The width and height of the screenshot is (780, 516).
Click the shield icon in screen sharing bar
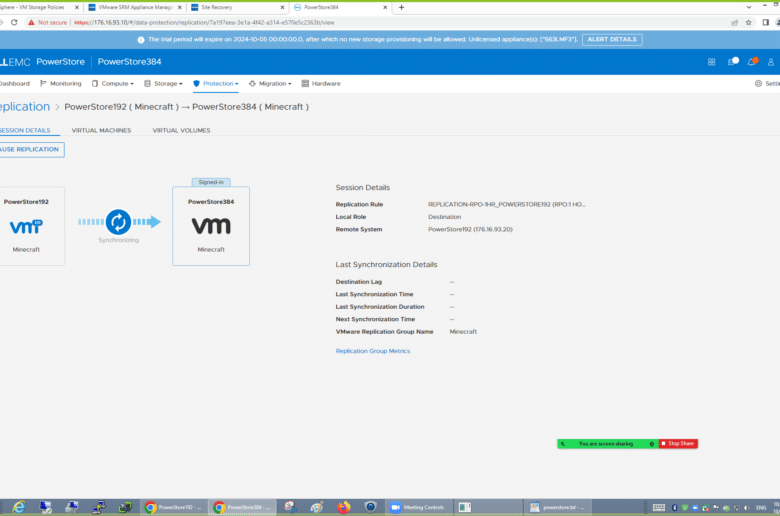(x=652, y=444)
